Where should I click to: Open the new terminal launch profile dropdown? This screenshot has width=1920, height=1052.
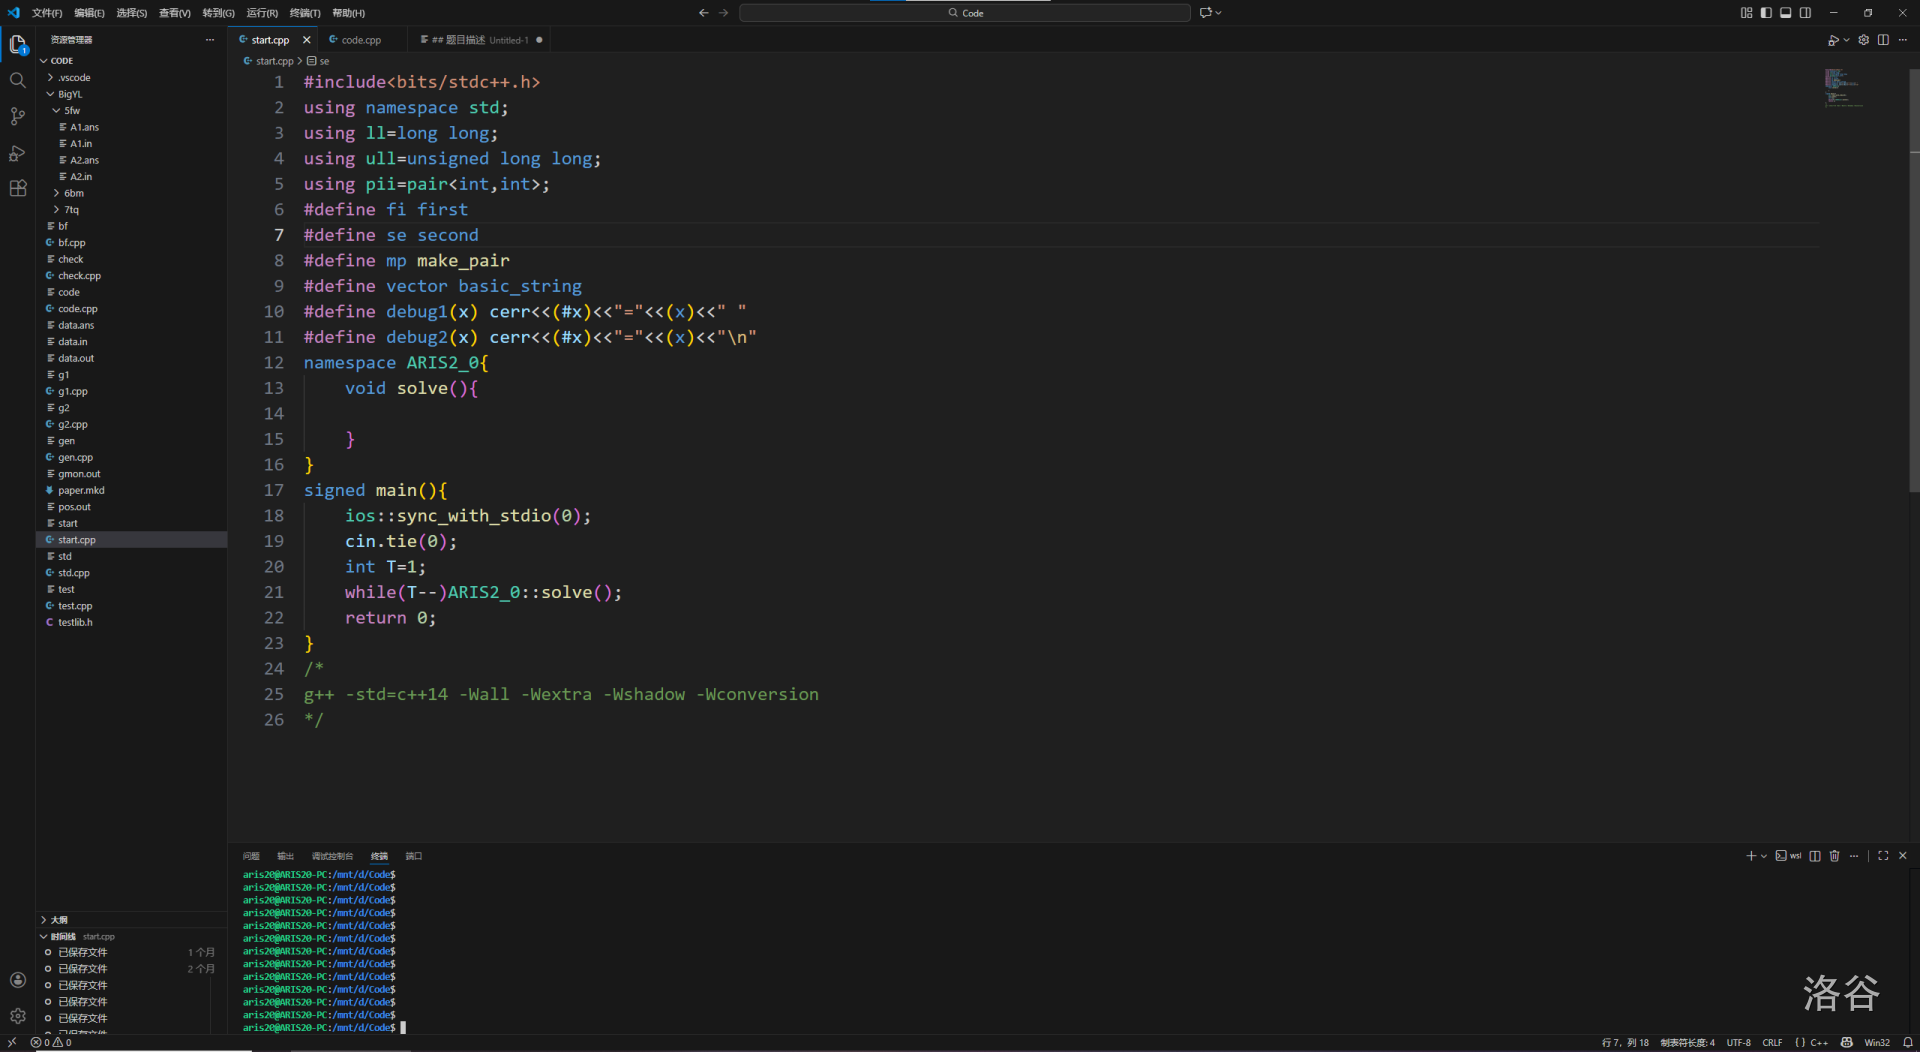coord(1764,856)
